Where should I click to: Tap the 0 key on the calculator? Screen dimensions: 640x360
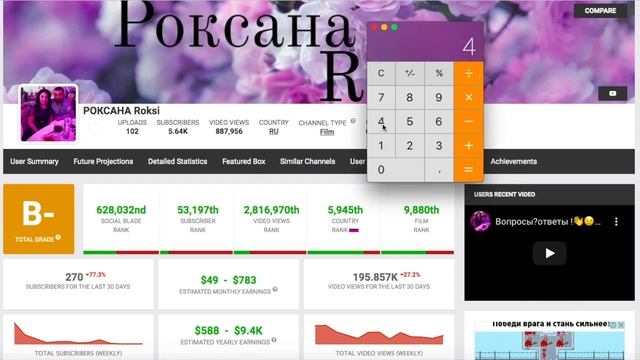point(396,170)
